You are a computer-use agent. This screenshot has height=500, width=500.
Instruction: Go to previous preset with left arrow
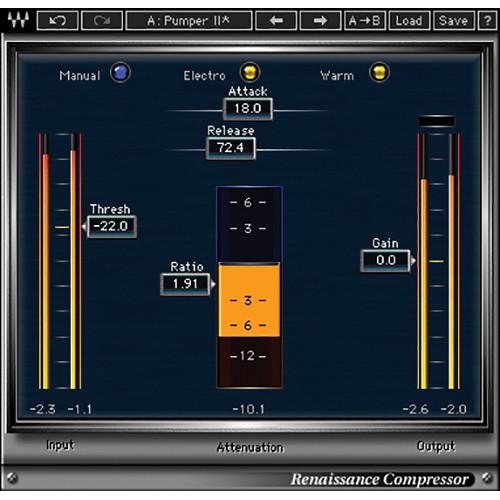(276, 21)
